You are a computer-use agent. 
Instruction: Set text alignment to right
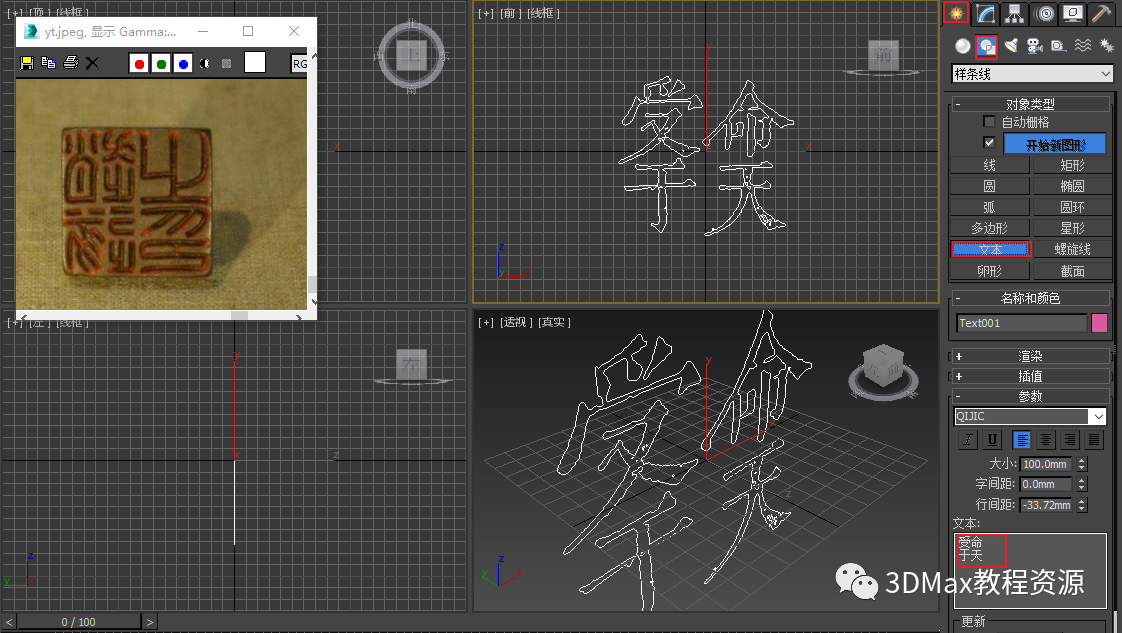(x=1070, y=440)
